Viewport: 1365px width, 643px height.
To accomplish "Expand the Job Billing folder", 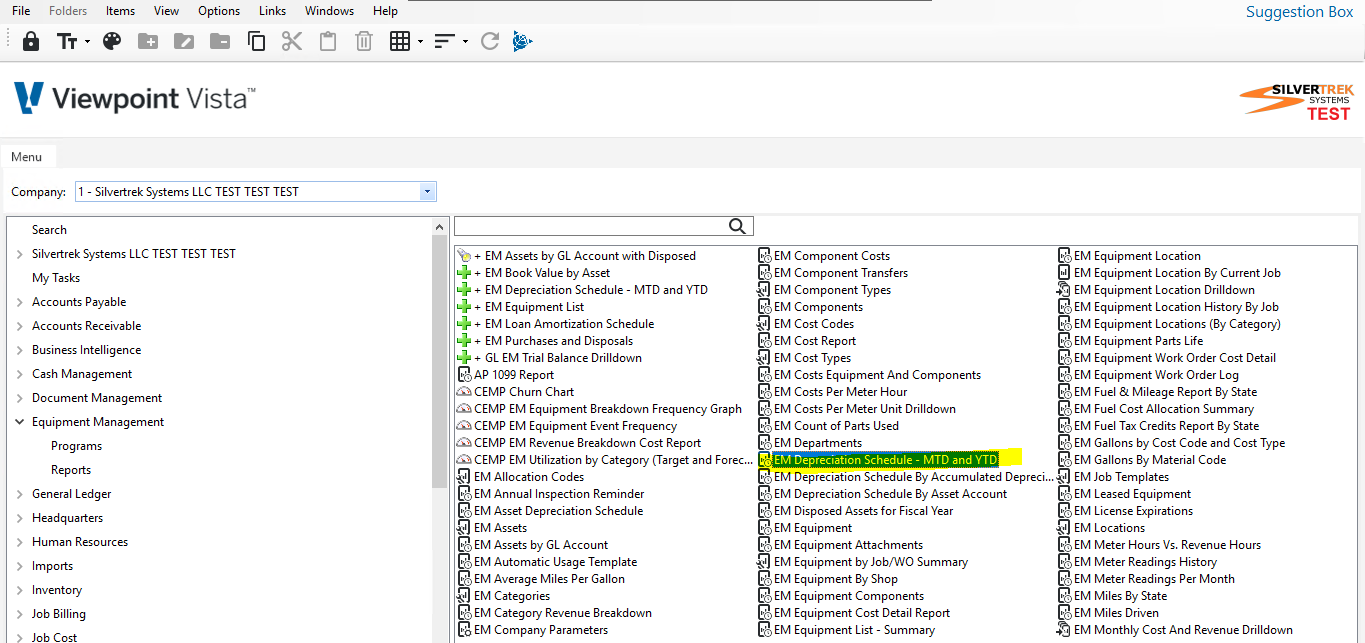I will pos(20,614).
